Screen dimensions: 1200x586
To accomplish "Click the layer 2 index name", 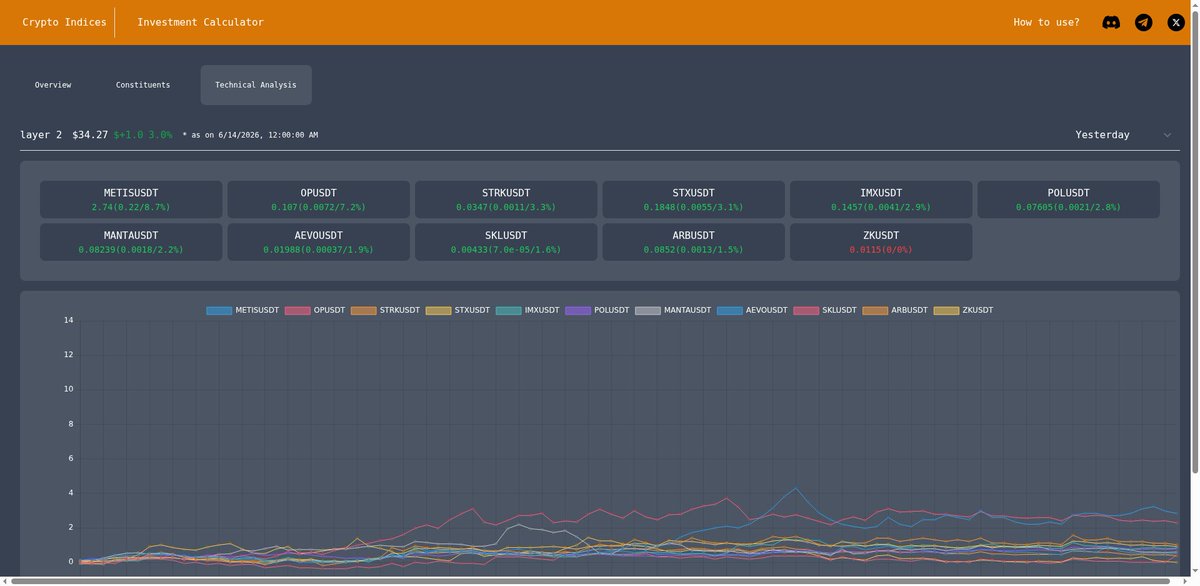I will point(41,135).
